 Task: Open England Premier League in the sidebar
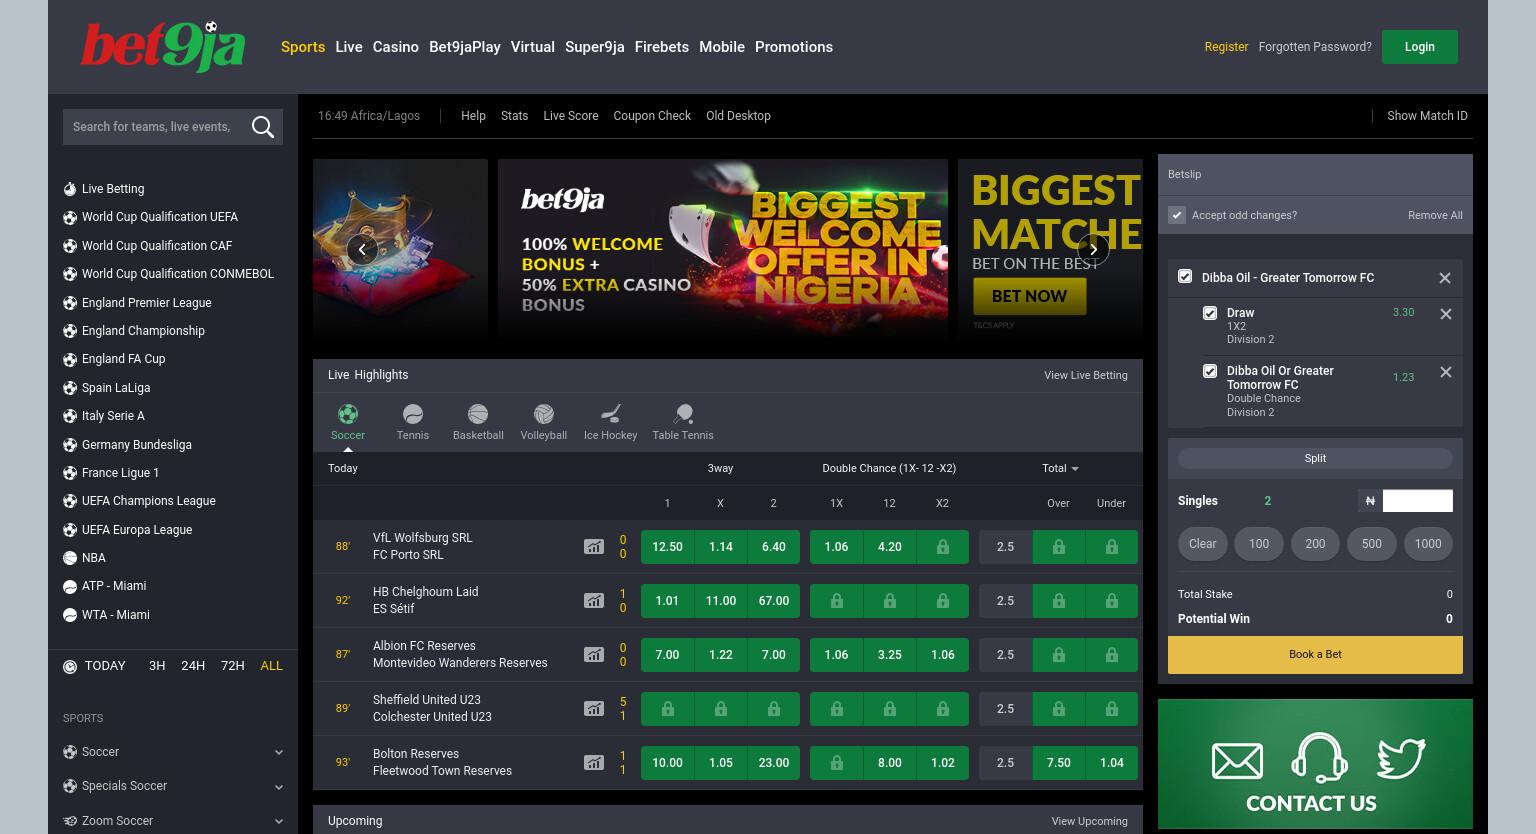(x=146, y=303)
